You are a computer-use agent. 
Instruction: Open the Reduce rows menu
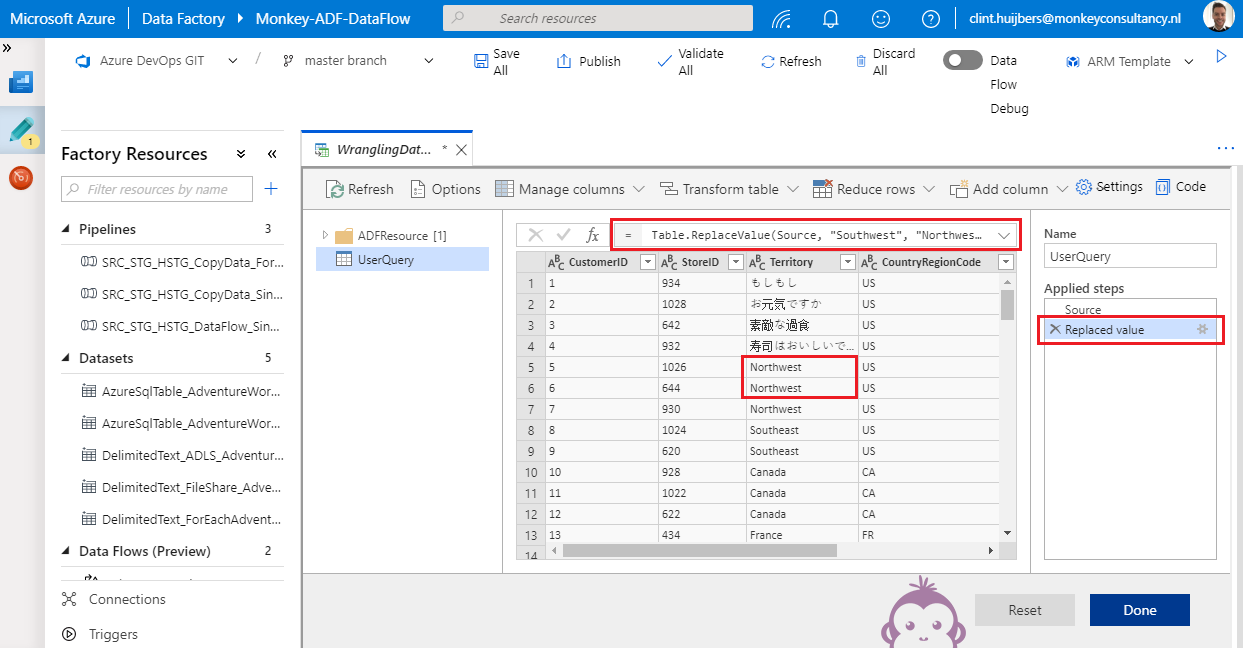point(873,189)
